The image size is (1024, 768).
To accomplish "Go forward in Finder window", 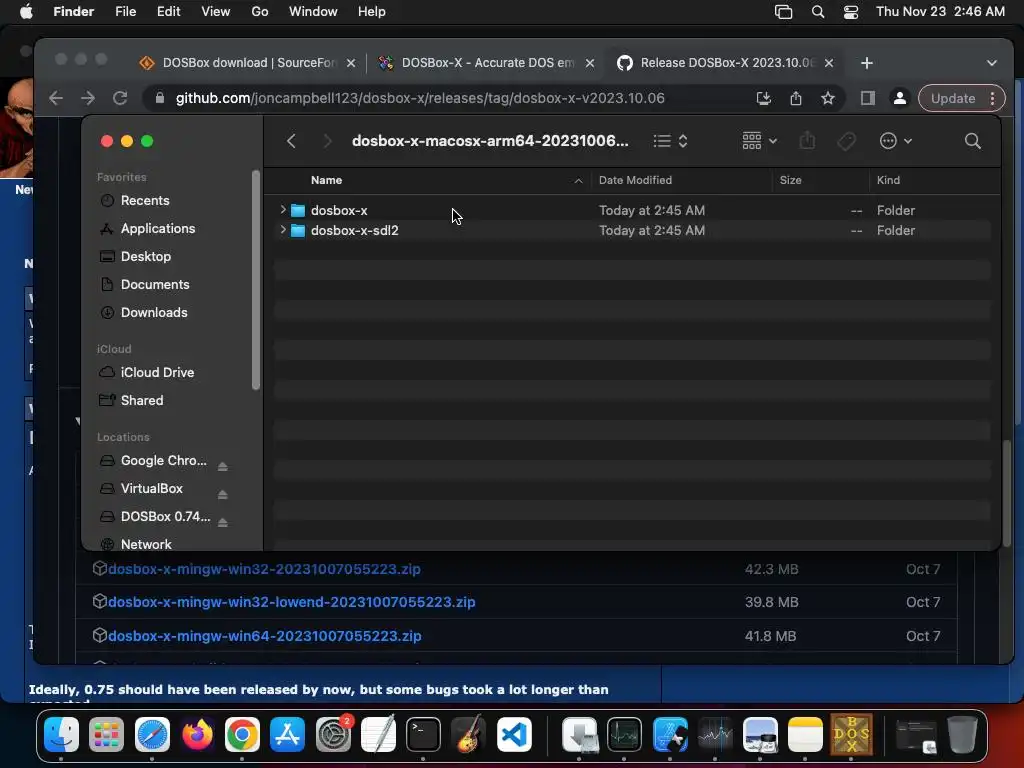I will coord(327,141).
